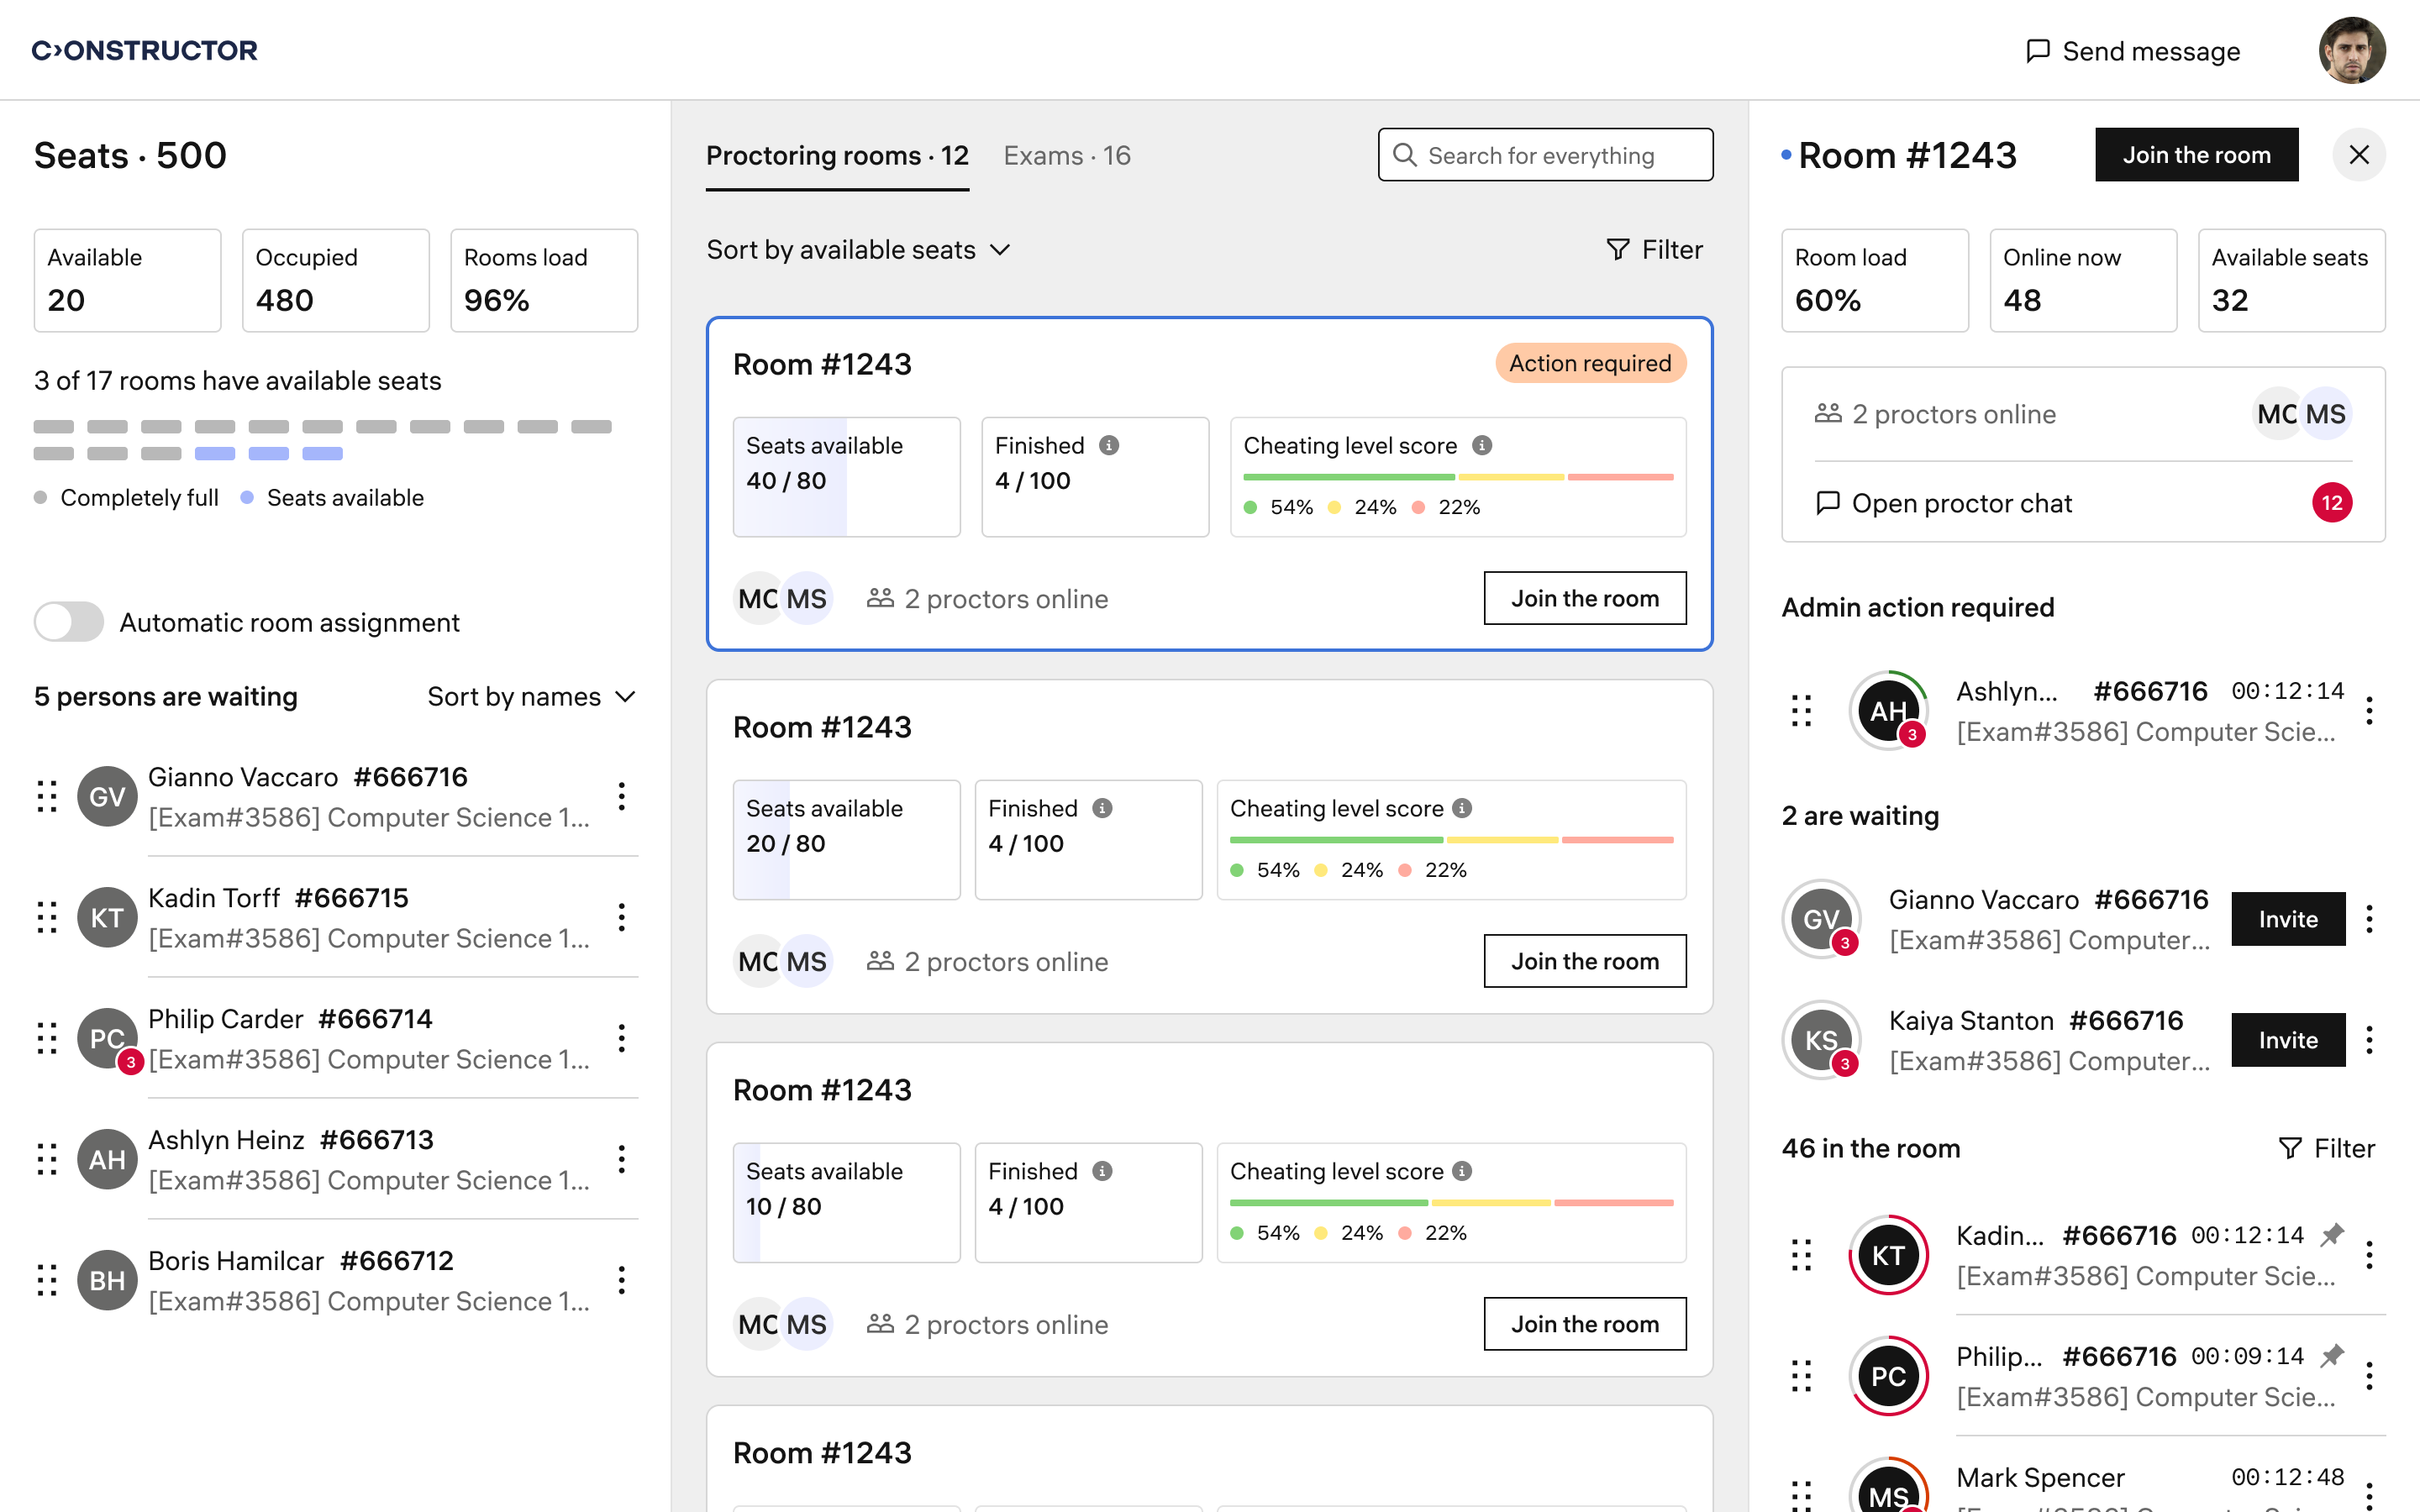Click the Search for everything field
This screenshot has height=1512, width=2420.
click(x=1545, y=155)
